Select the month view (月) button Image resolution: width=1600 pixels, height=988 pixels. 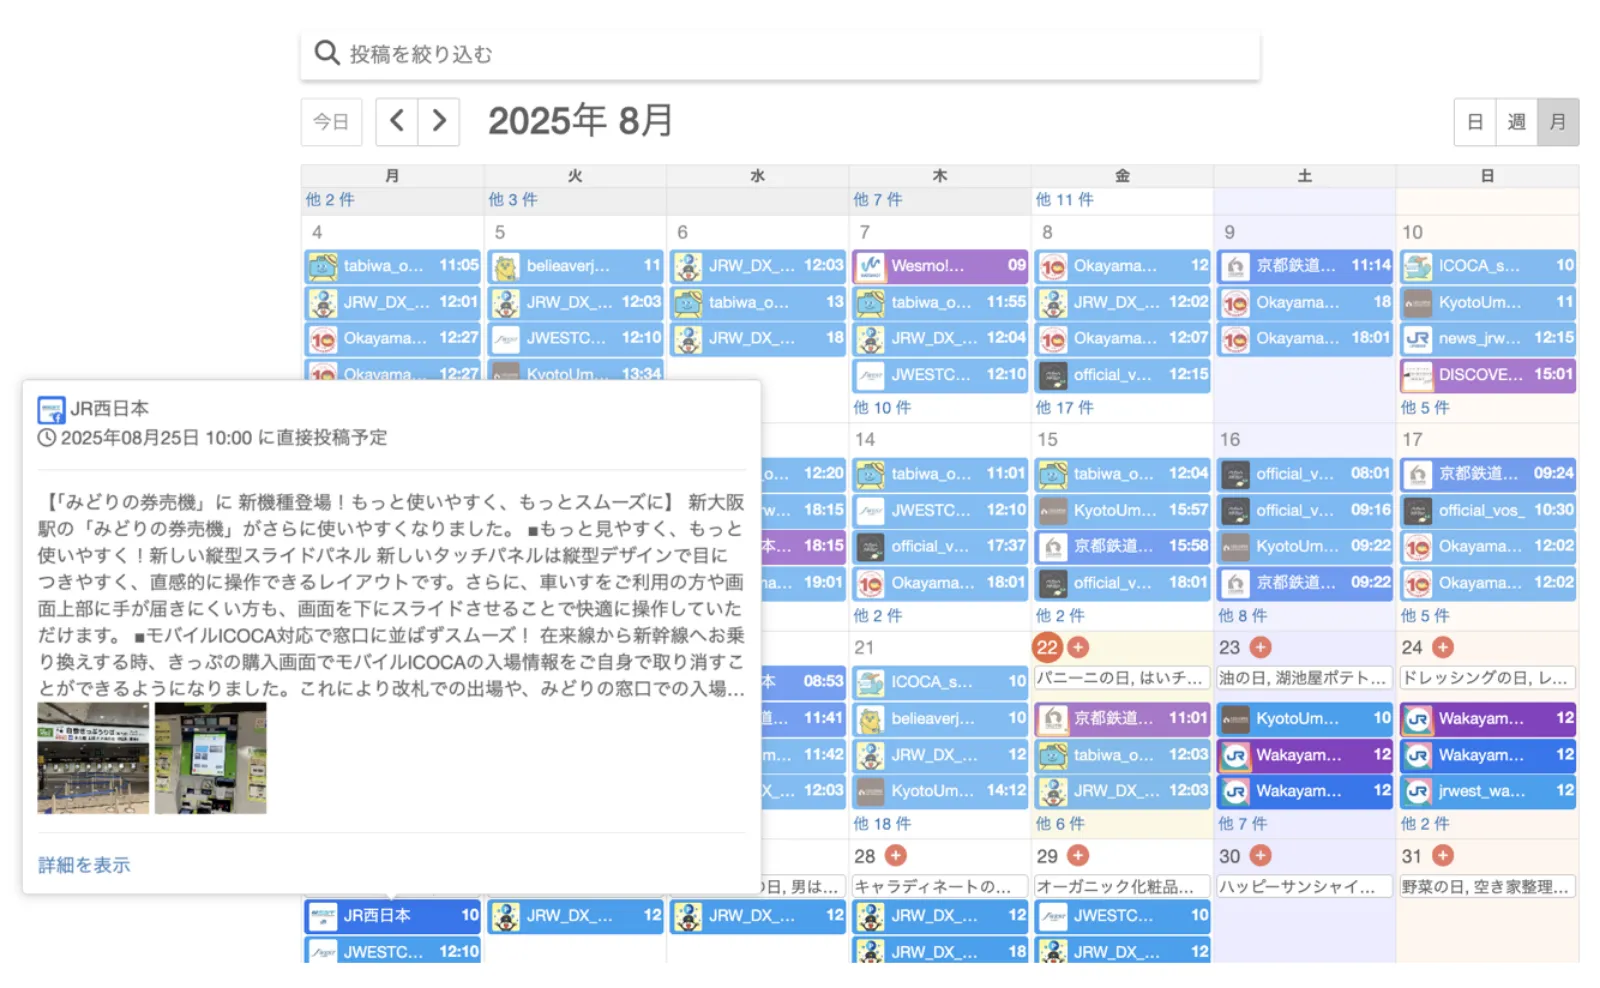point(1557,122)
